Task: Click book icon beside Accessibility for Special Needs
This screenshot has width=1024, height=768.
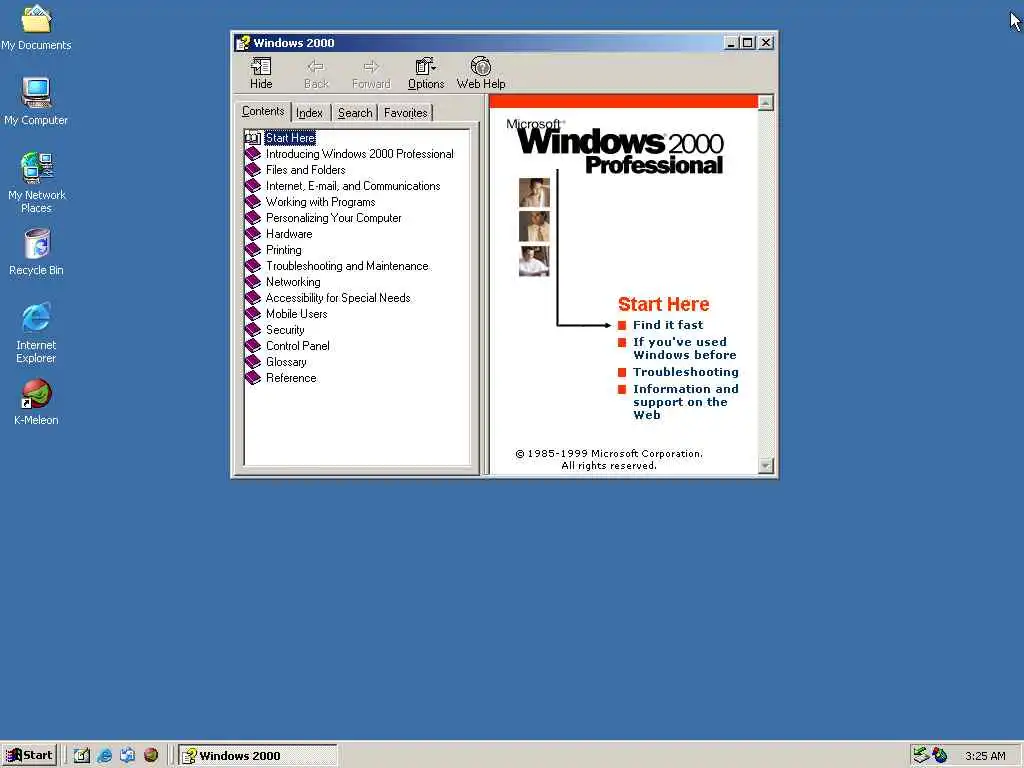Action: coord(253,298)
